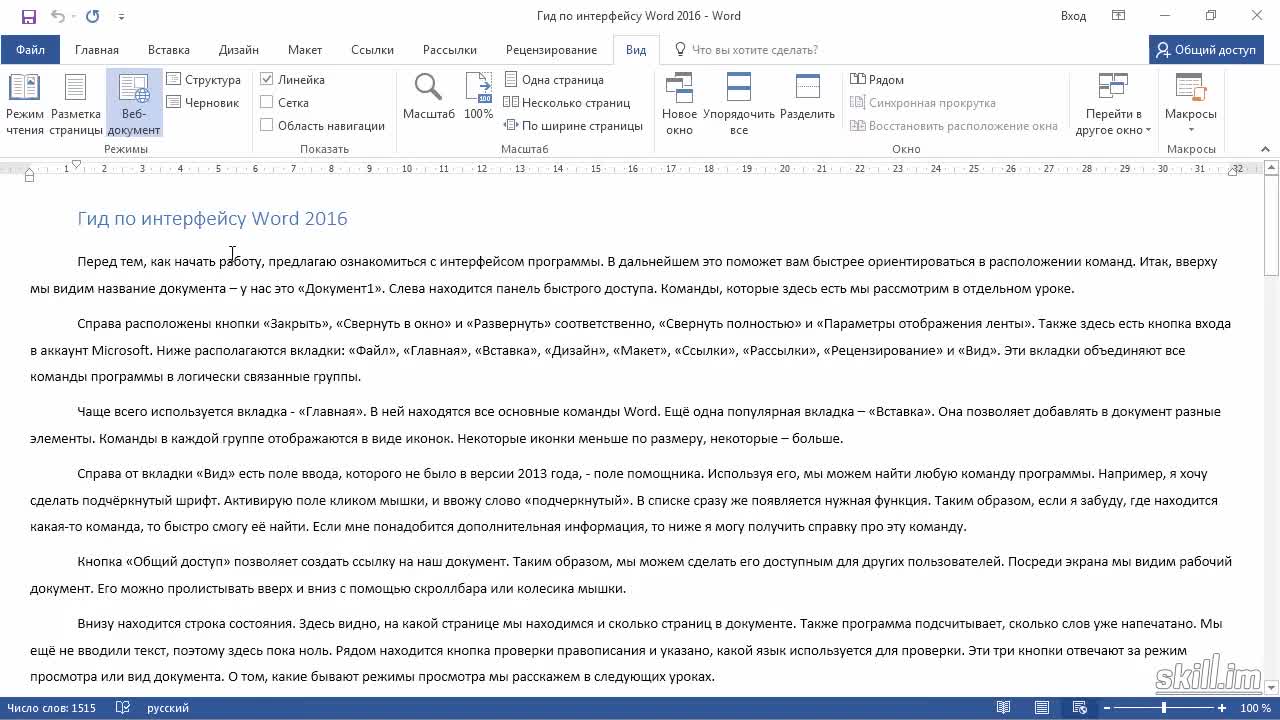Select Веб-документ view mode
This screenshot has width=1280, height=720.
(134, 104)
